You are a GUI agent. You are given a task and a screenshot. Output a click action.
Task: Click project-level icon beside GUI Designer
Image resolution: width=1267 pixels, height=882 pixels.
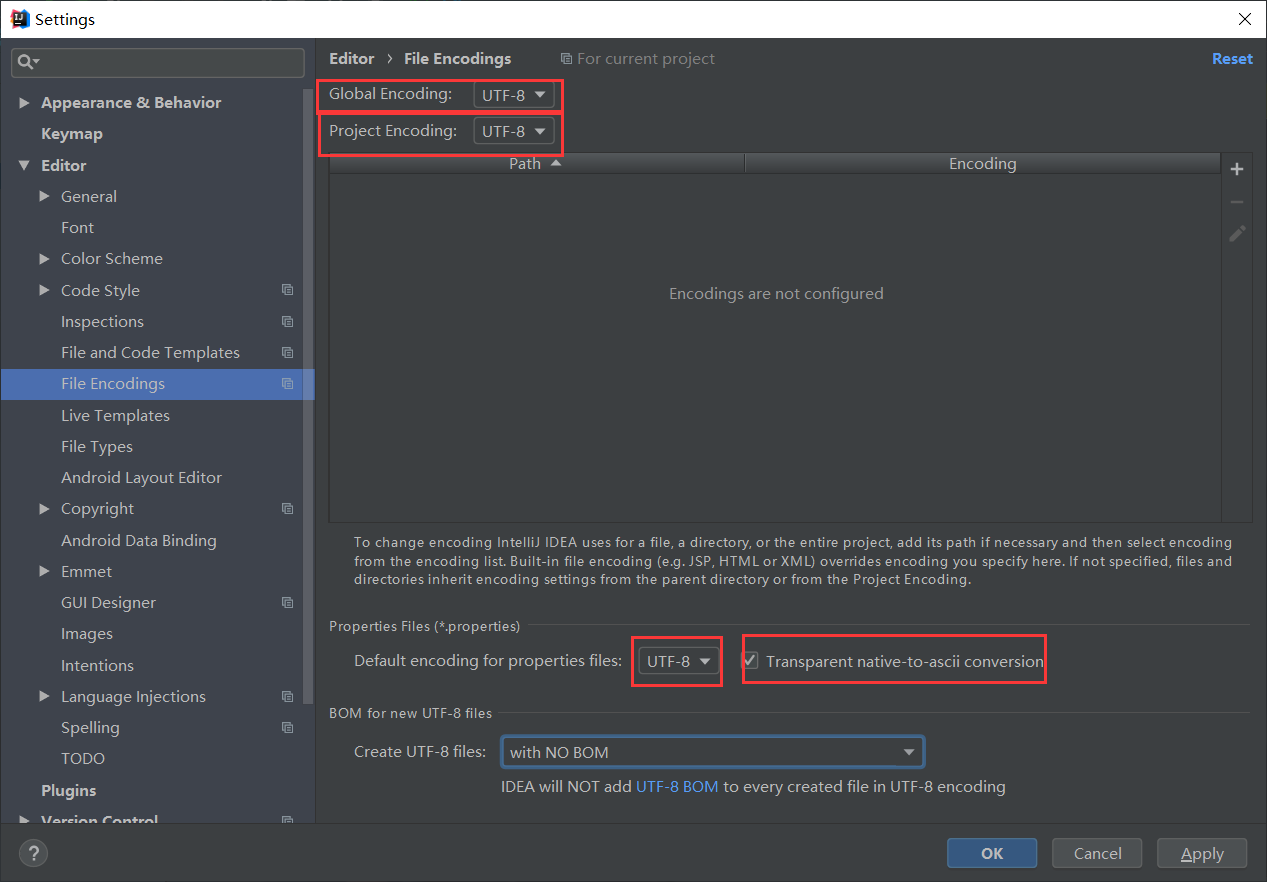pyautogui.click(x=288, y=602)
